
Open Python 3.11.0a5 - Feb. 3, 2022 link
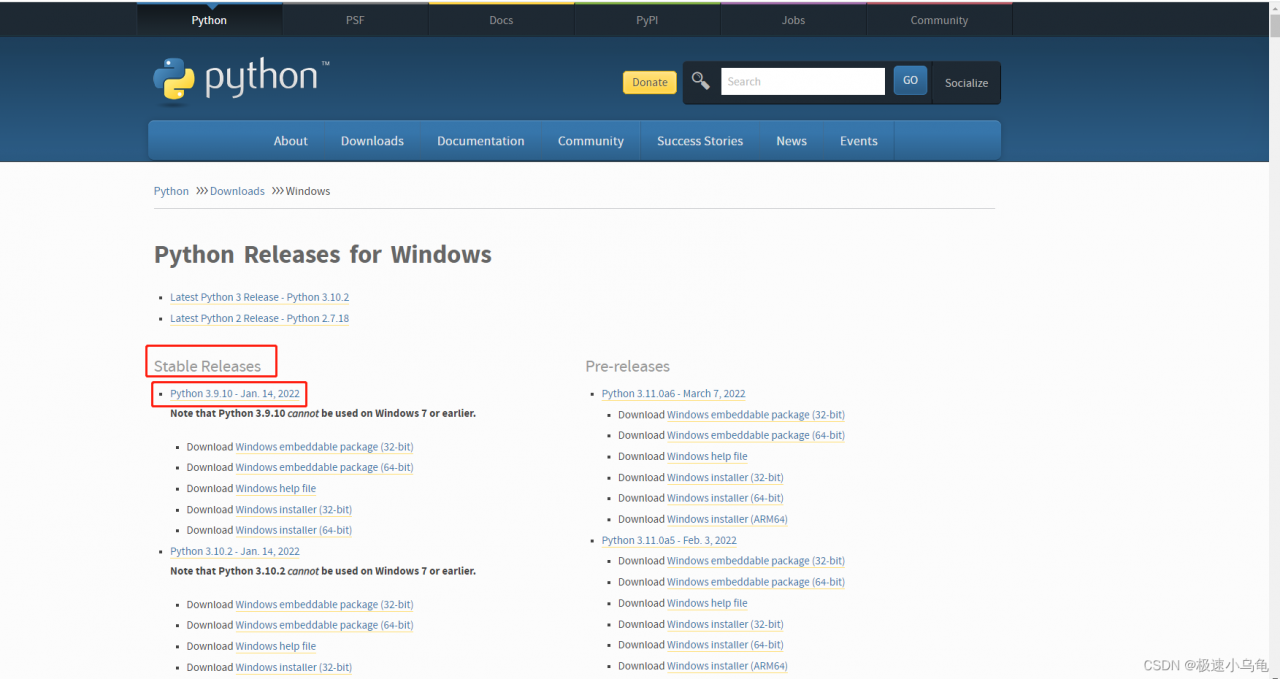coord(668,540)
